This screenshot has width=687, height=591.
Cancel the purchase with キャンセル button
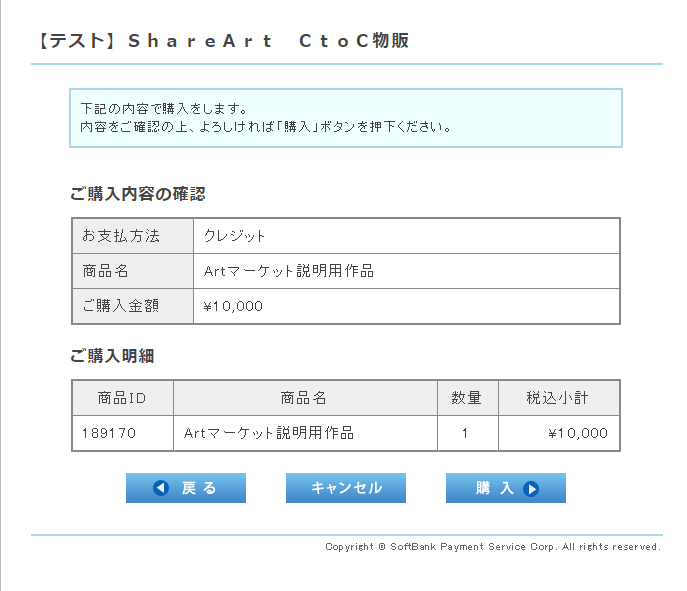tap(346, 488)
